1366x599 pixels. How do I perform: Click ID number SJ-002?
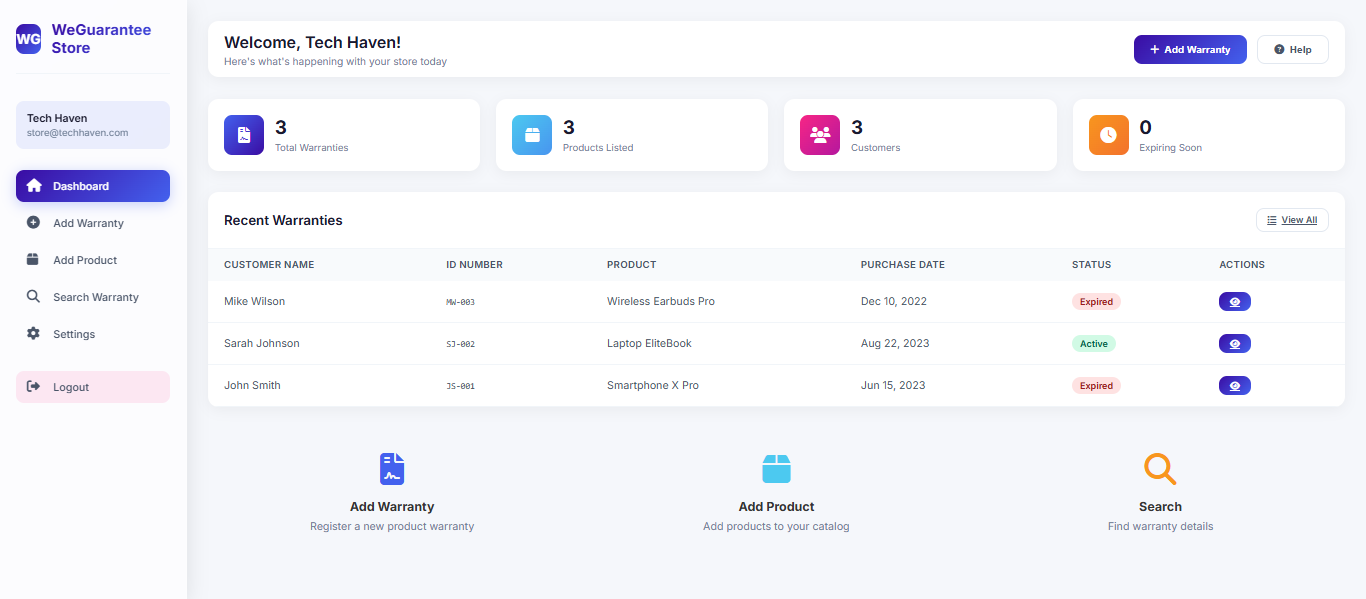460,344
